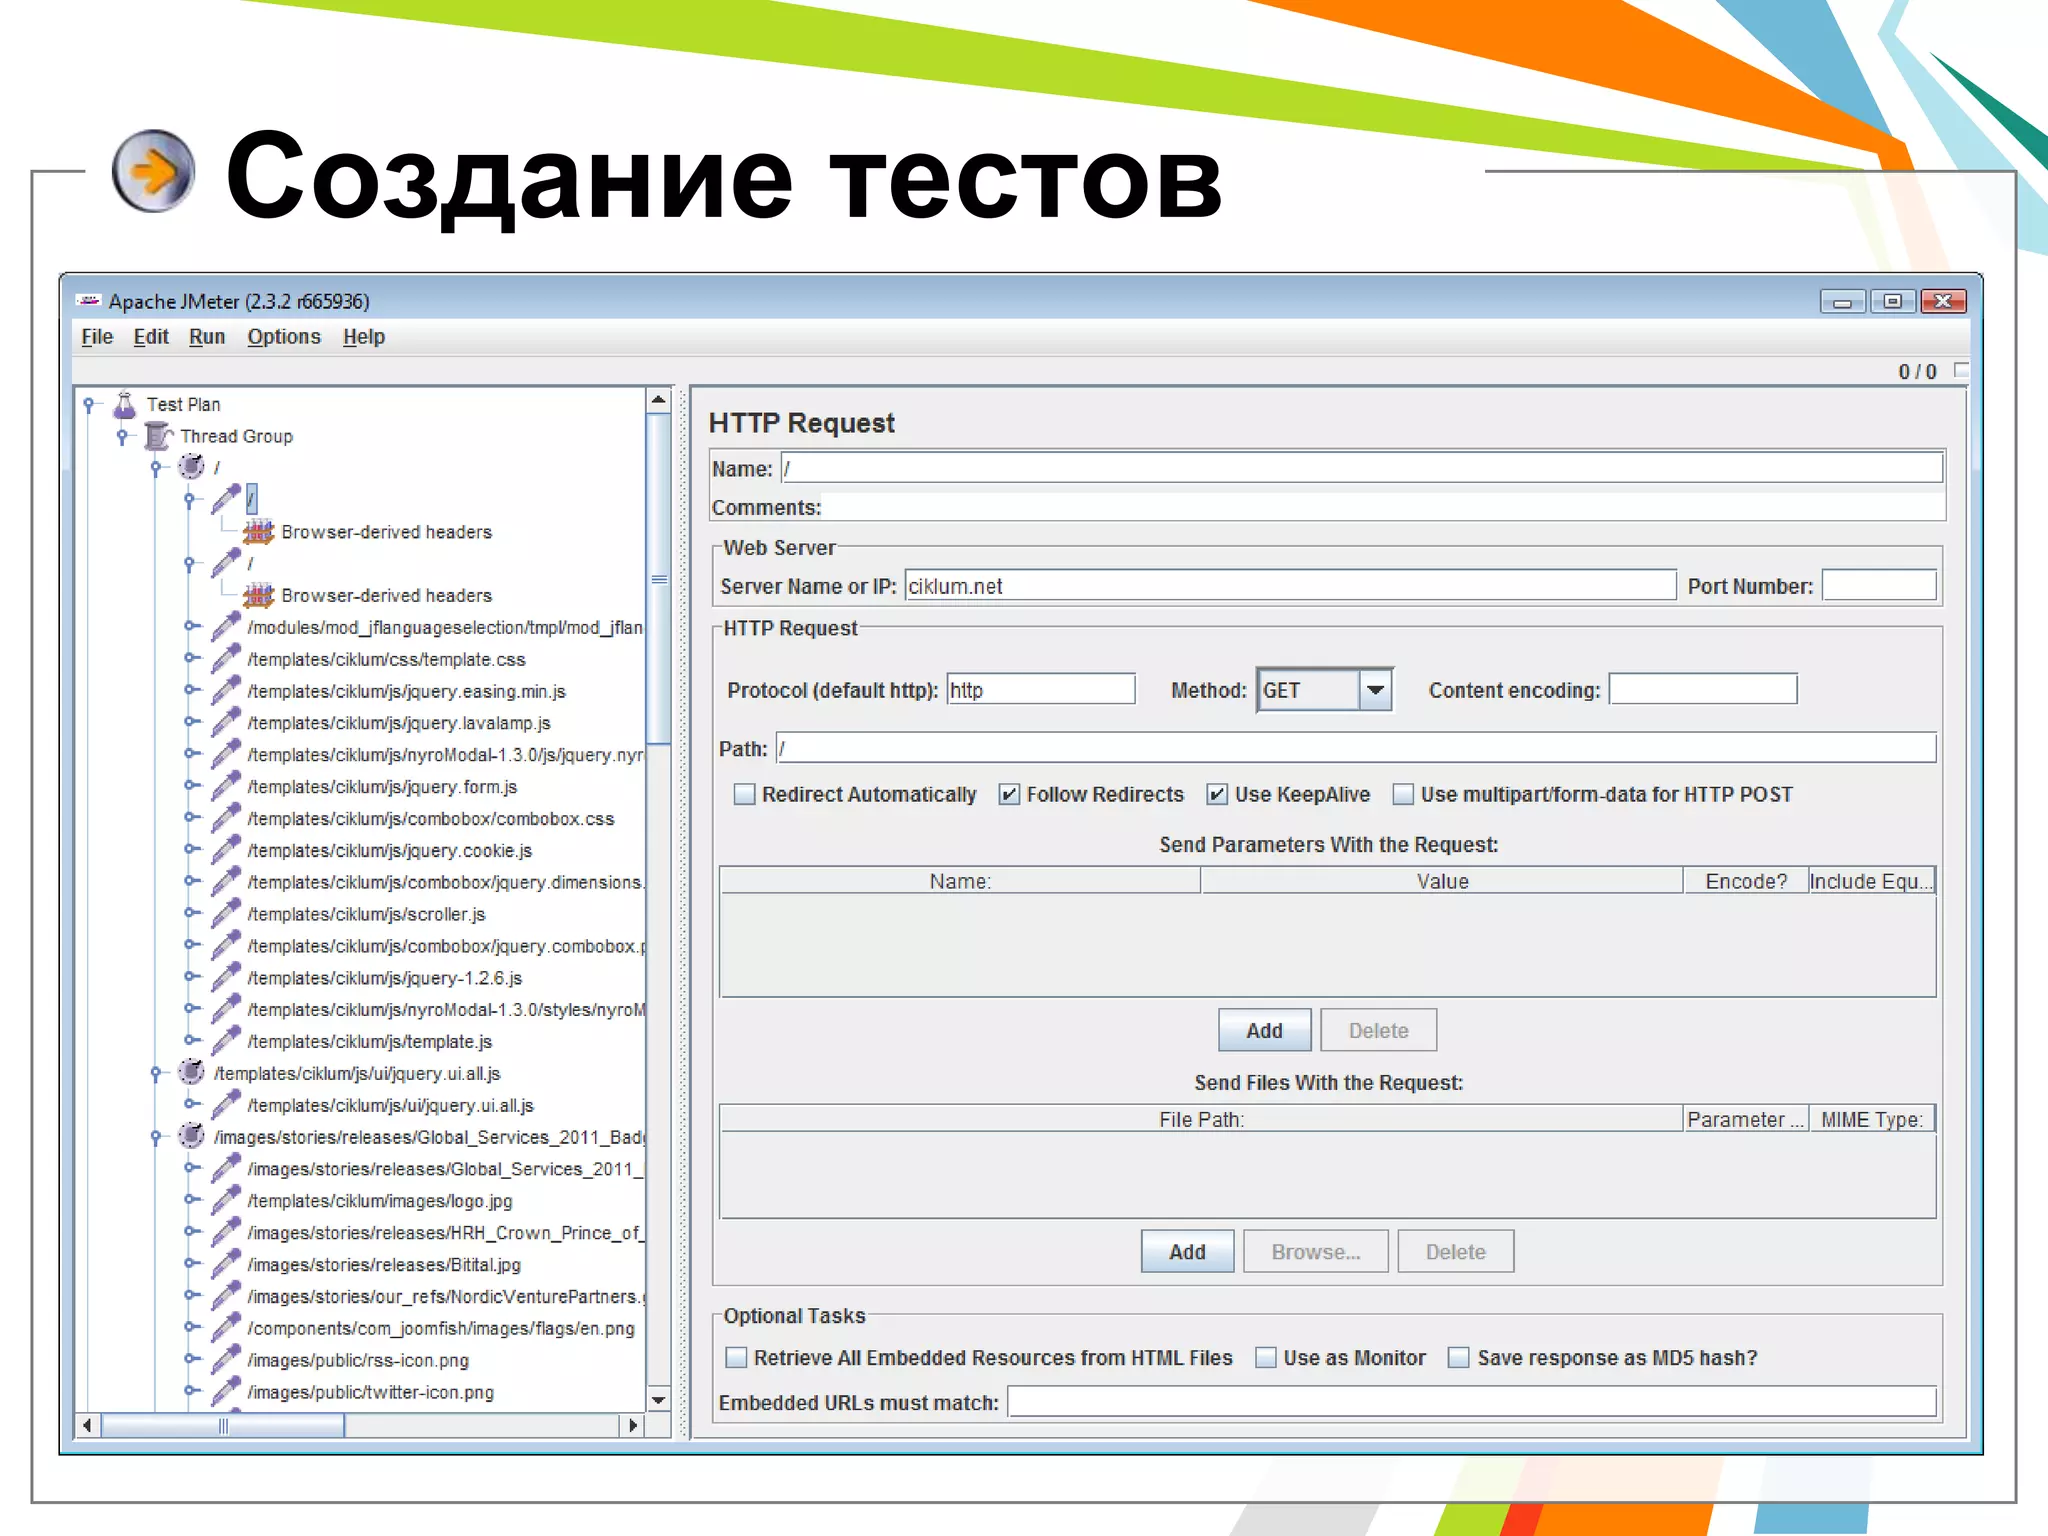Select /templates/ciklum/js/scroller.js in tree
Viewport: 2048px width, 1536px height.
click(366, 914)
